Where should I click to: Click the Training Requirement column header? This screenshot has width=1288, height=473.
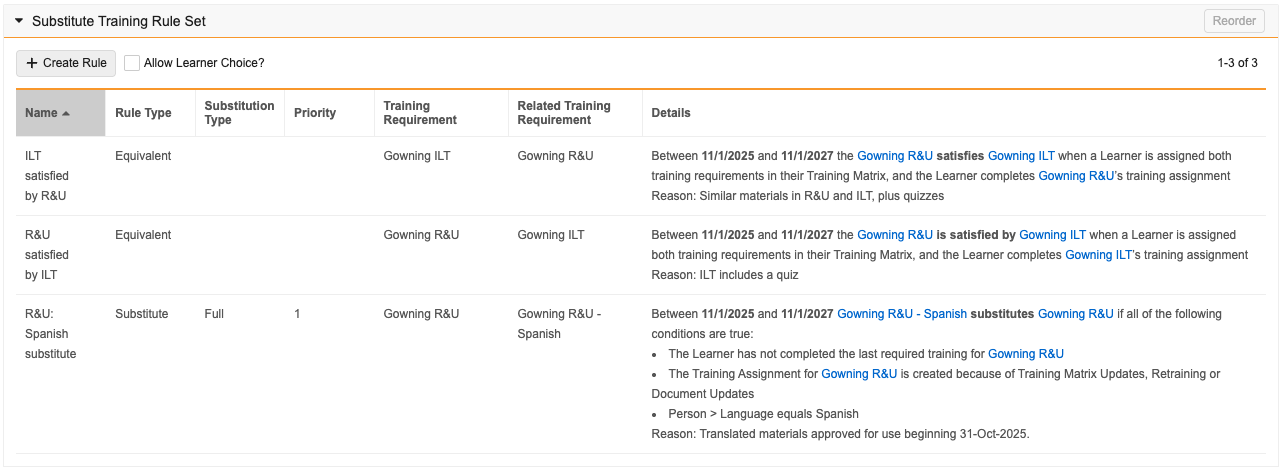(x=420, y=113)
